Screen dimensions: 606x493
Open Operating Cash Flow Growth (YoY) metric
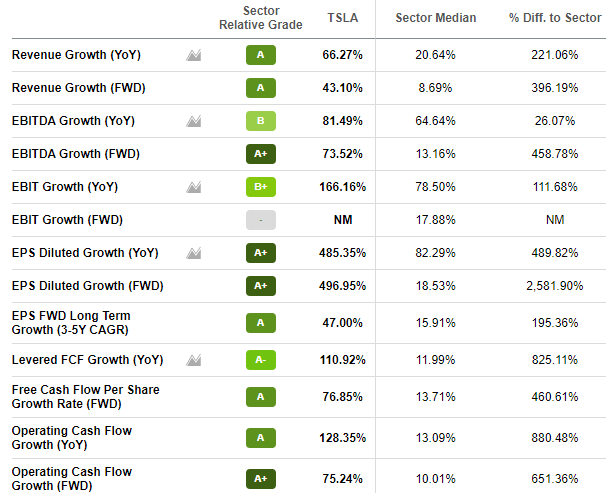point(71,437)
